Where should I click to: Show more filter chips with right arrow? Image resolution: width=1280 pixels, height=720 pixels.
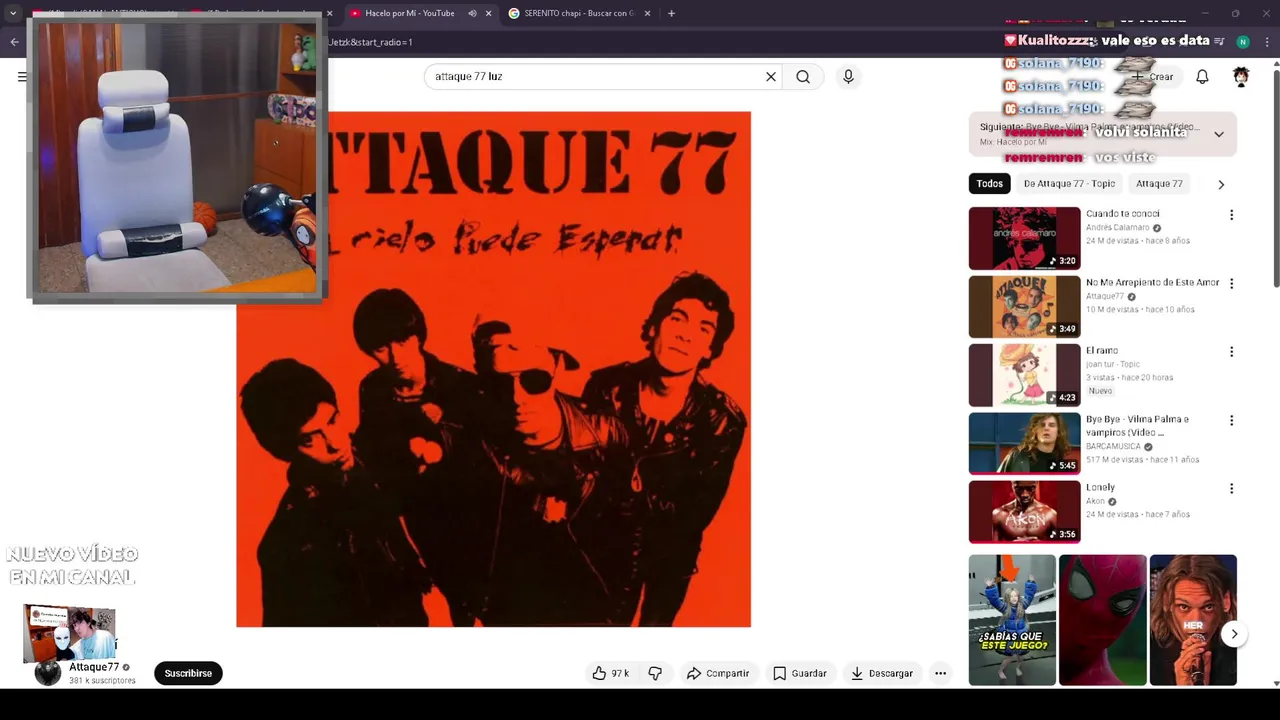(x=1220, y=184)
